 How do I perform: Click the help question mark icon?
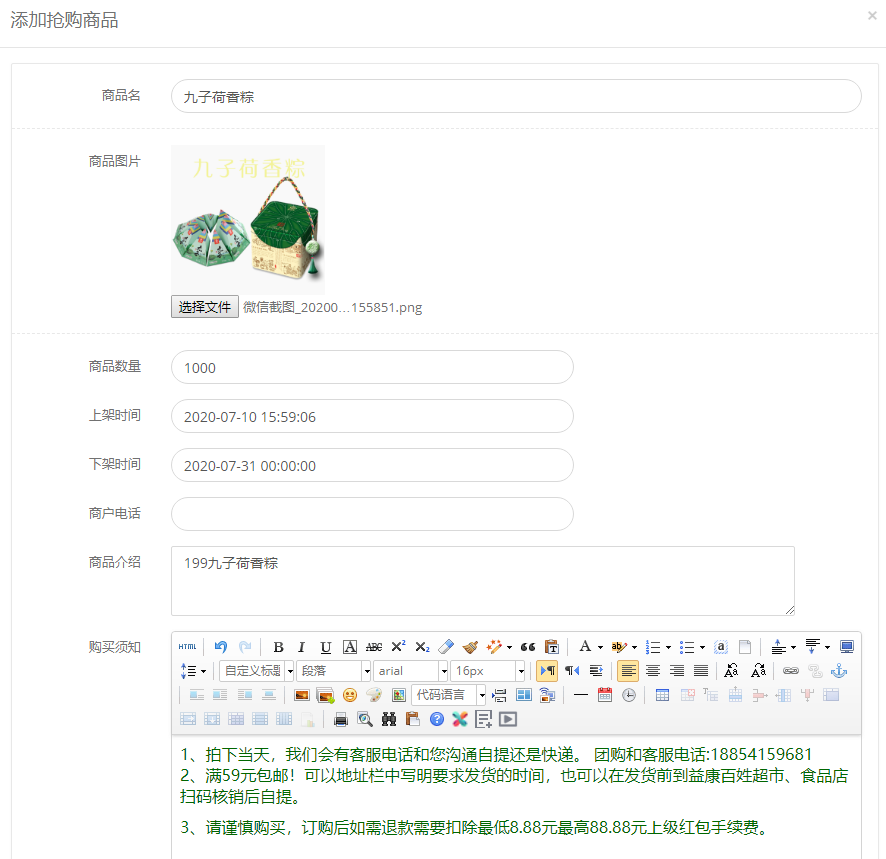pos(437,719)
